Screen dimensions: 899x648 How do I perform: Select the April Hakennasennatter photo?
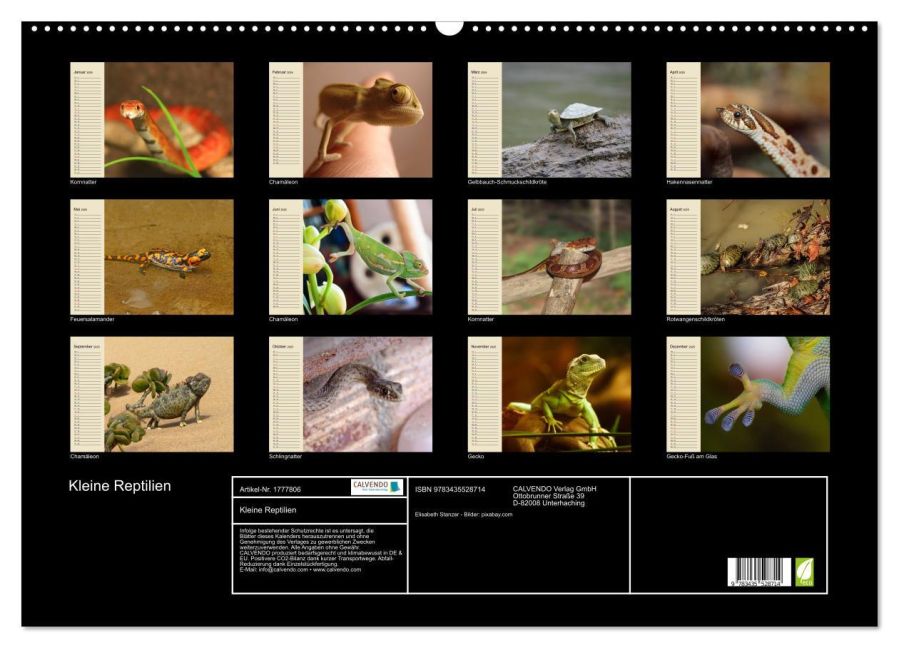point(765,119)
